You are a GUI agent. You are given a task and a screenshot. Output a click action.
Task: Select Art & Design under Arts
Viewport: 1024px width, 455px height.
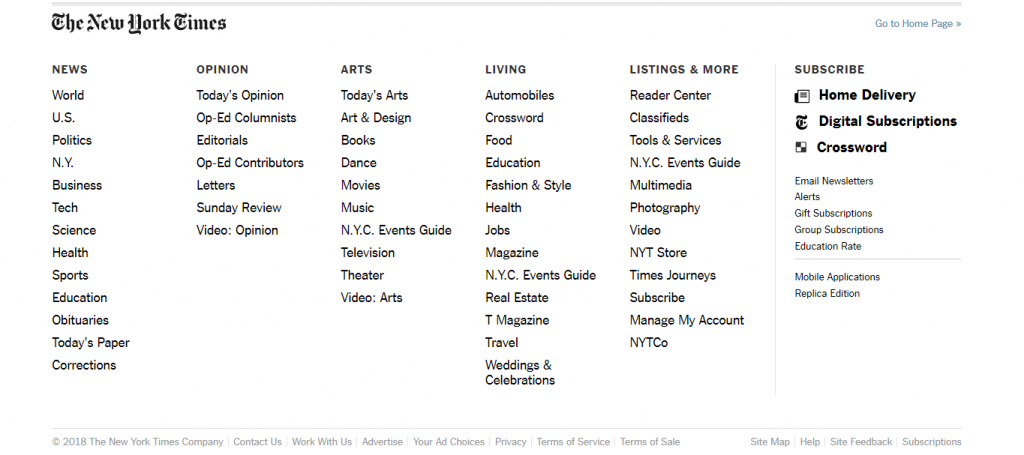click(x=375, y=118)
